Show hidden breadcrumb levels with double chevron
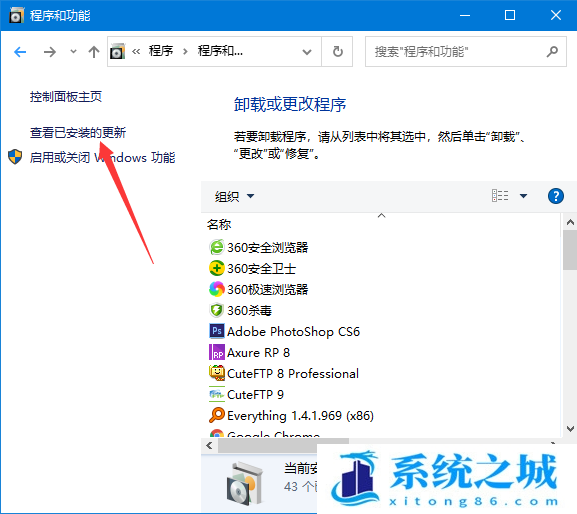The image size is (577, 514). point(136,52)
